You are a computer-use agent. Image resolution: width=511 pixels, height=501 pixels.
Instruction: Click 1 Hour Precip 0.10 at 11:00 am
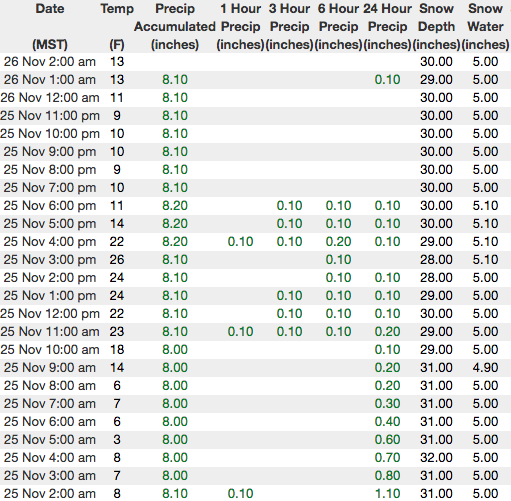coord(240,332)
